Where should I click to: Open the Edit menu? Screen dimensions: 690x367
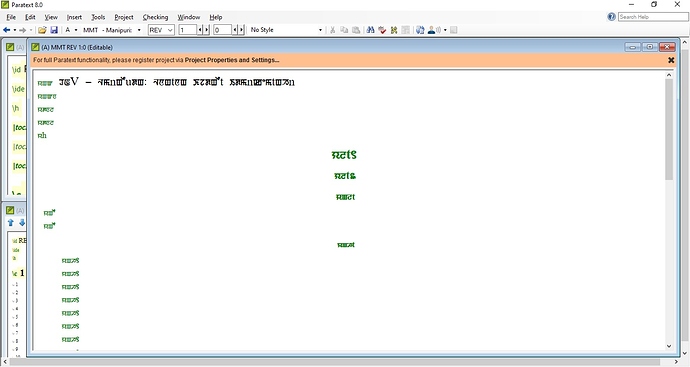pos(30,17)
